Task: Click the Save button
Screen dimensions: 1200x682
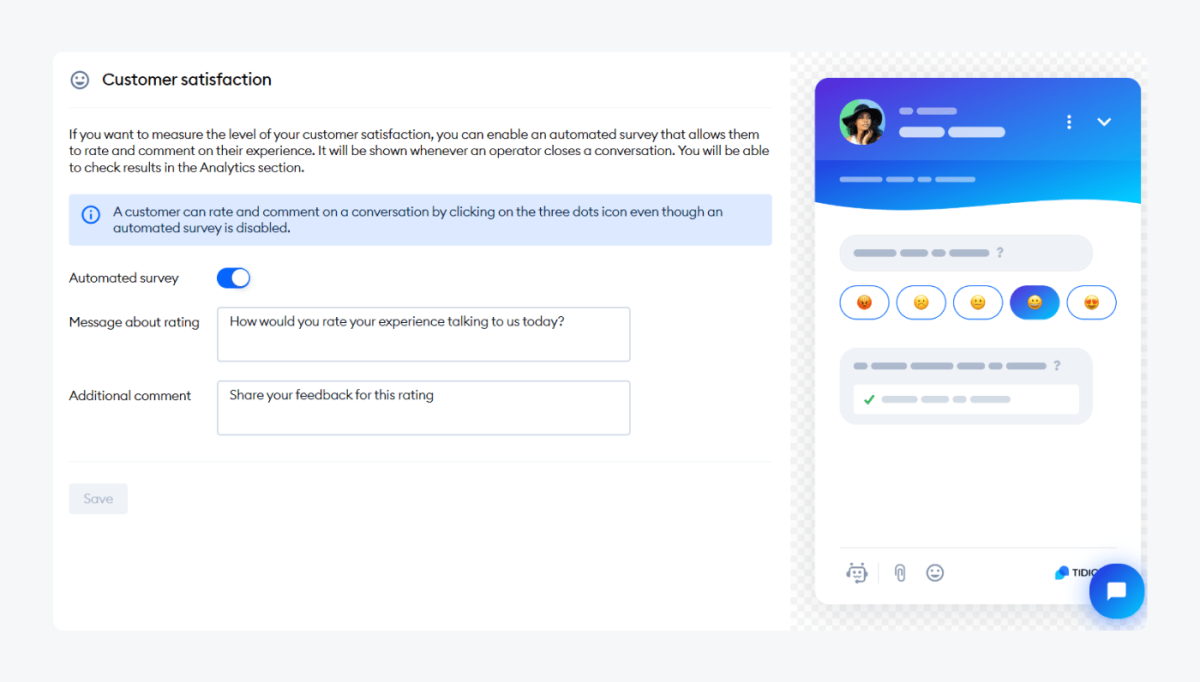Action: pyautogui.click(x=98, y=498)
